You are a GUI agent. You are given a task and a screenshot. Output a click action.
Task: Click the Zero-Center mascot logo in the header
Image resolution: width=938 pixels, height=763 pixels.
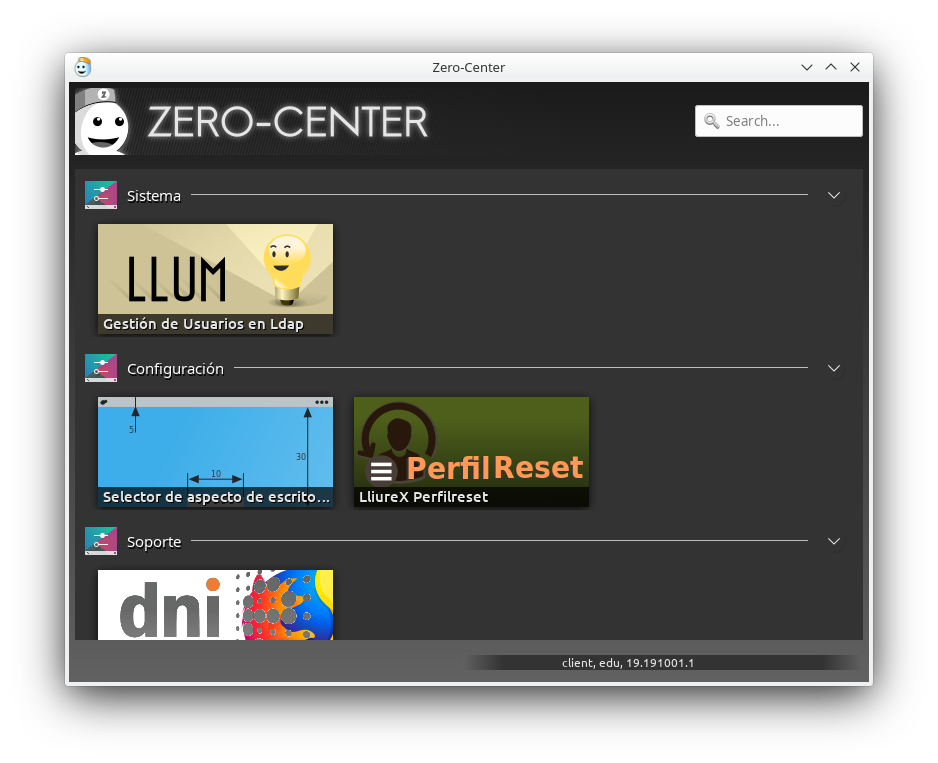103,122
